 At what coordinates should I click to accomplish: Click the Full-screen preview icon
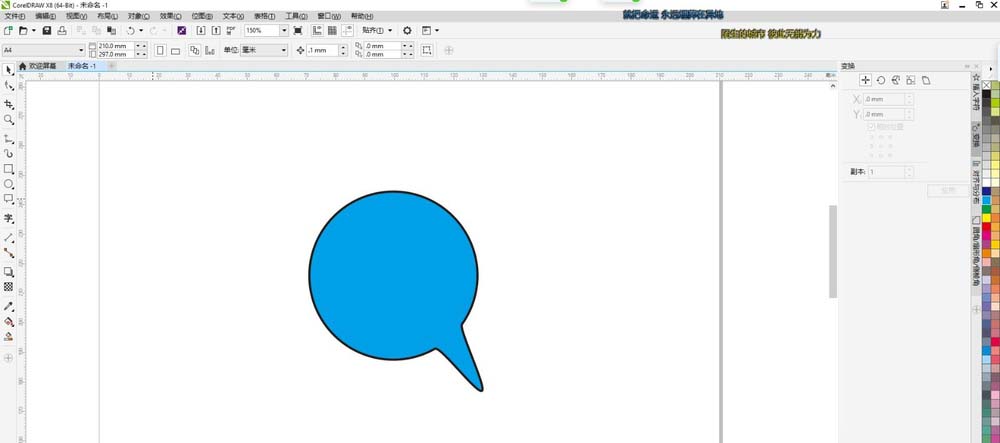point(298,31)
